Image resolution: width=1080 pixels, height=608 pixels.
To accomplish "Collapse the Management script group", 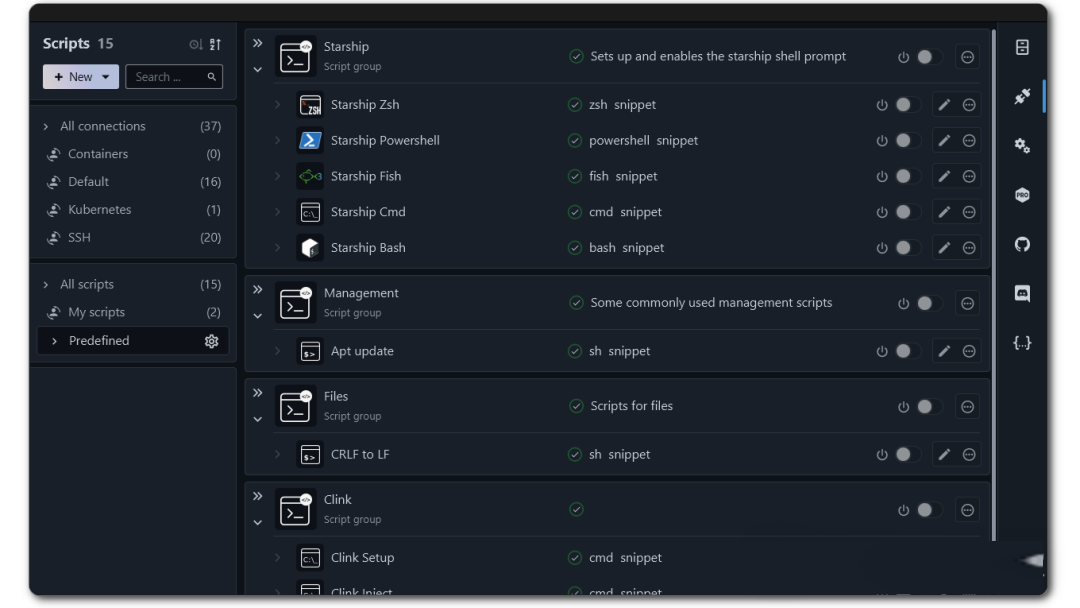I will tap(258, 315).
